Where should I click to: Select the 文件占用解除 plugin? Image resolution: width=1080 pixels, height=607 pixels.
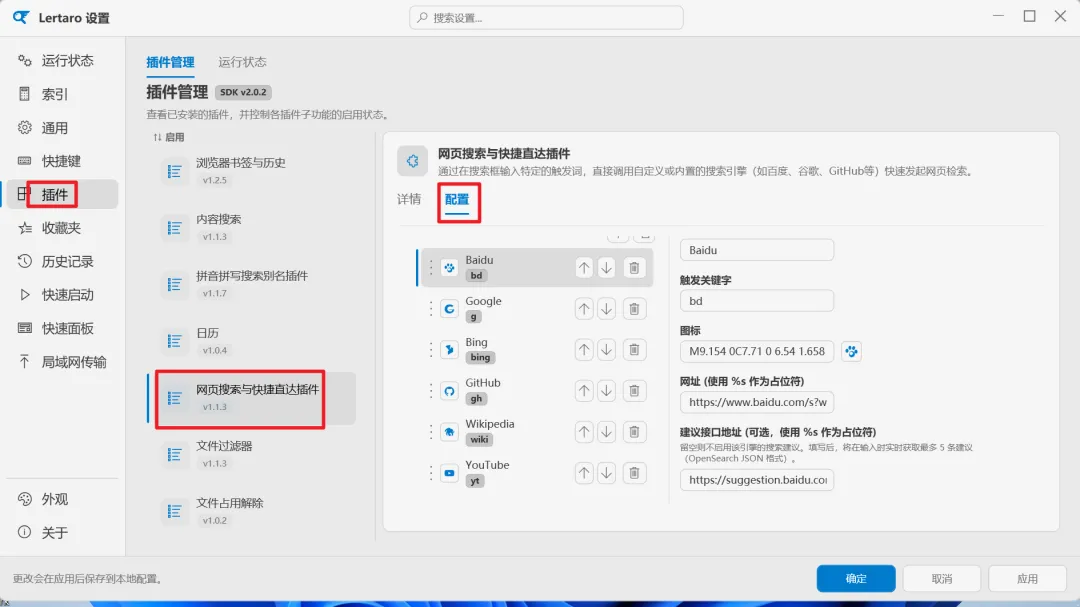coord(252,512)
